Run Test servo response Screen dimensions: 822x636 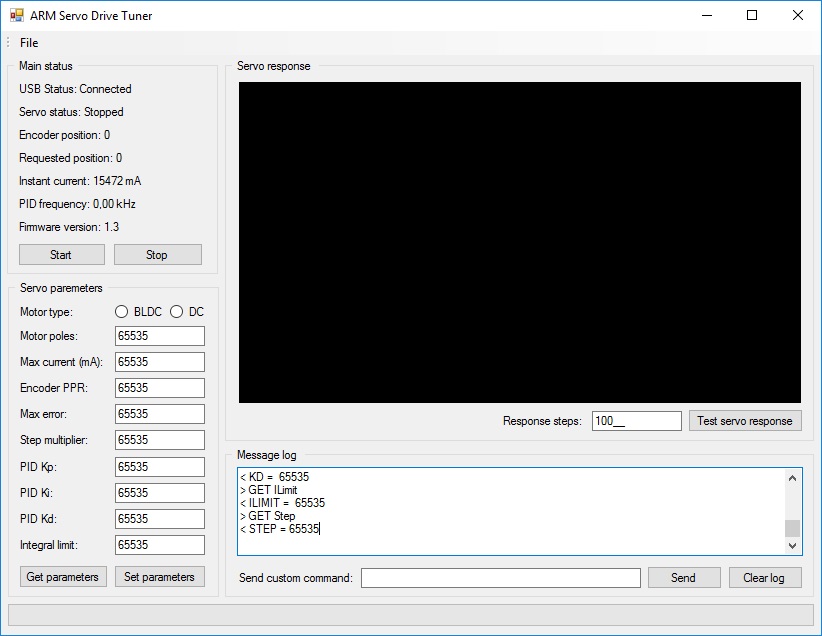[x=745, y=421]
